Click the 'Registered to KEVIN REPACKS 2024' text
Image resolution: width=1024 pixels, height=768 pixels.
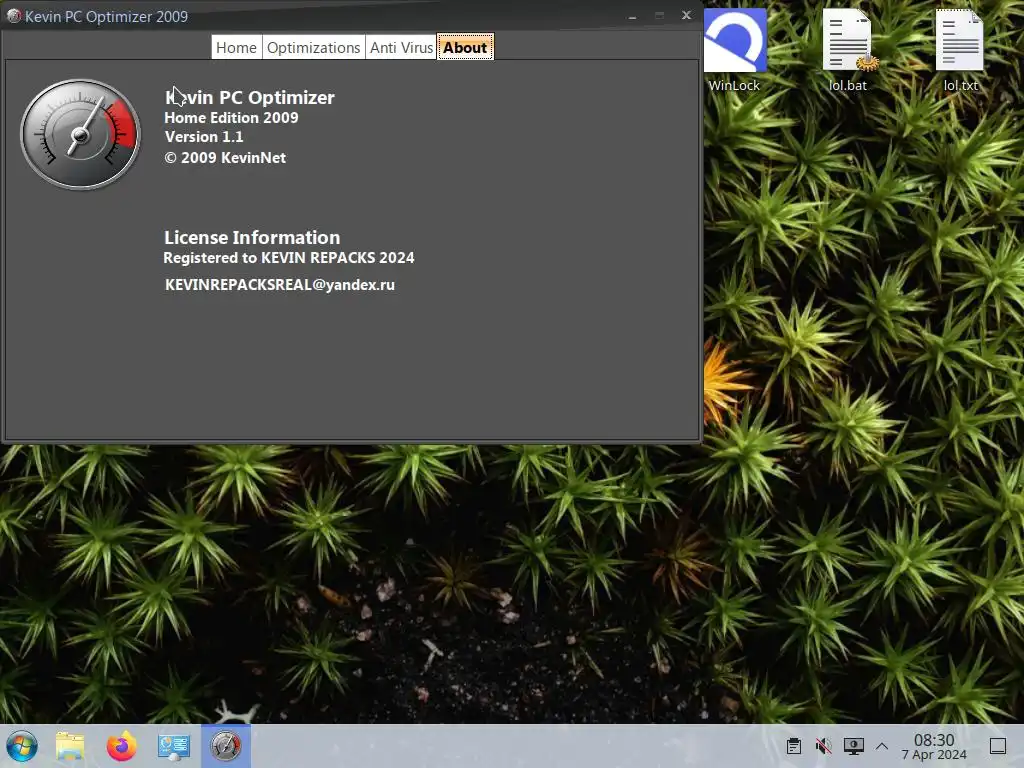289,257
